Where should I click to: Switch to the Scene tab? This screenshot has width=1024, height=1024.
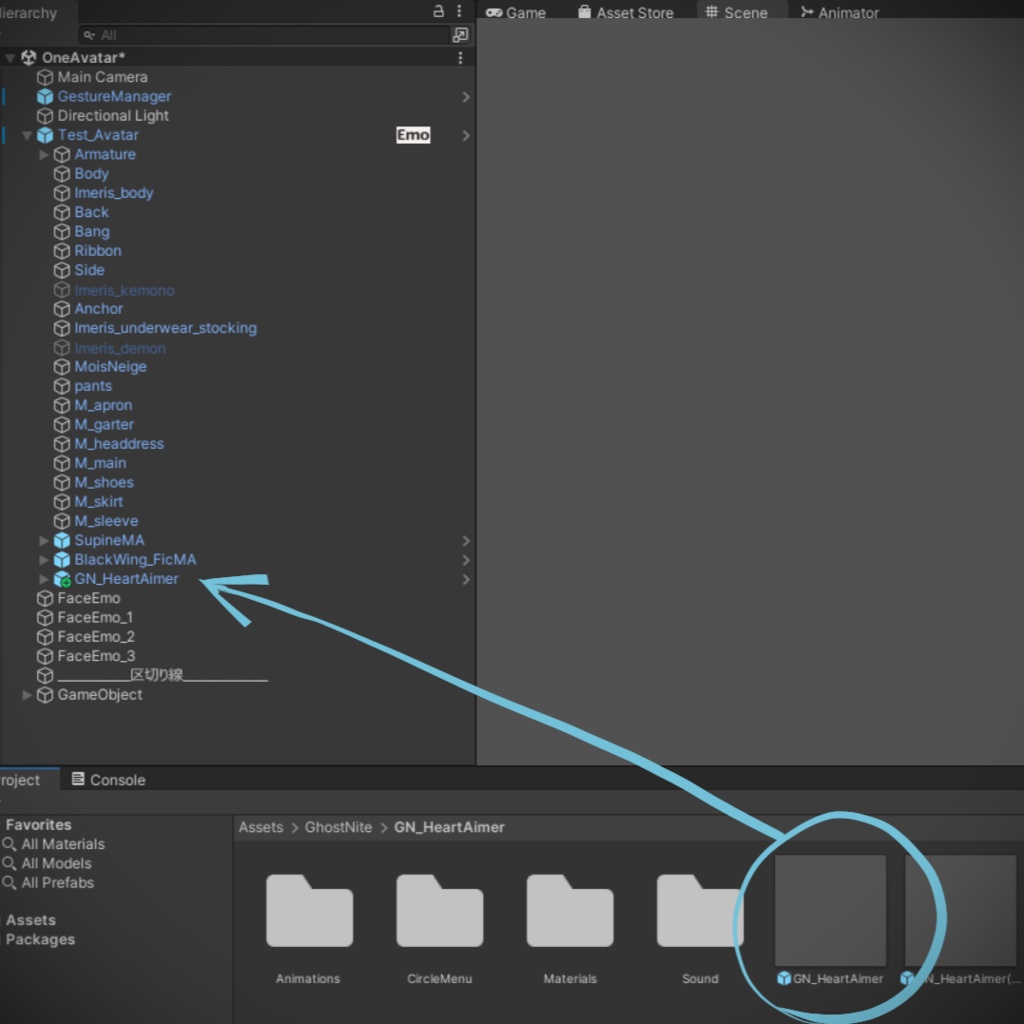click(737, 12)
